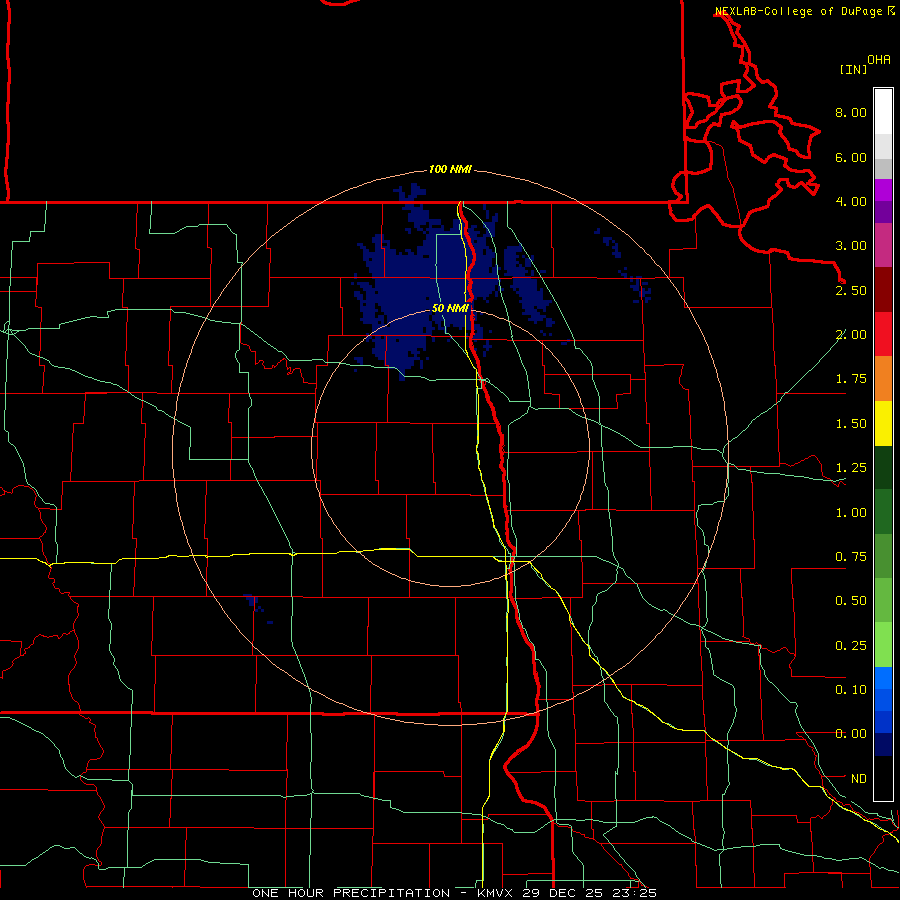The image size is (900, 900).
Task: Click the 4.00 legend value
Action: click(851, 201)
